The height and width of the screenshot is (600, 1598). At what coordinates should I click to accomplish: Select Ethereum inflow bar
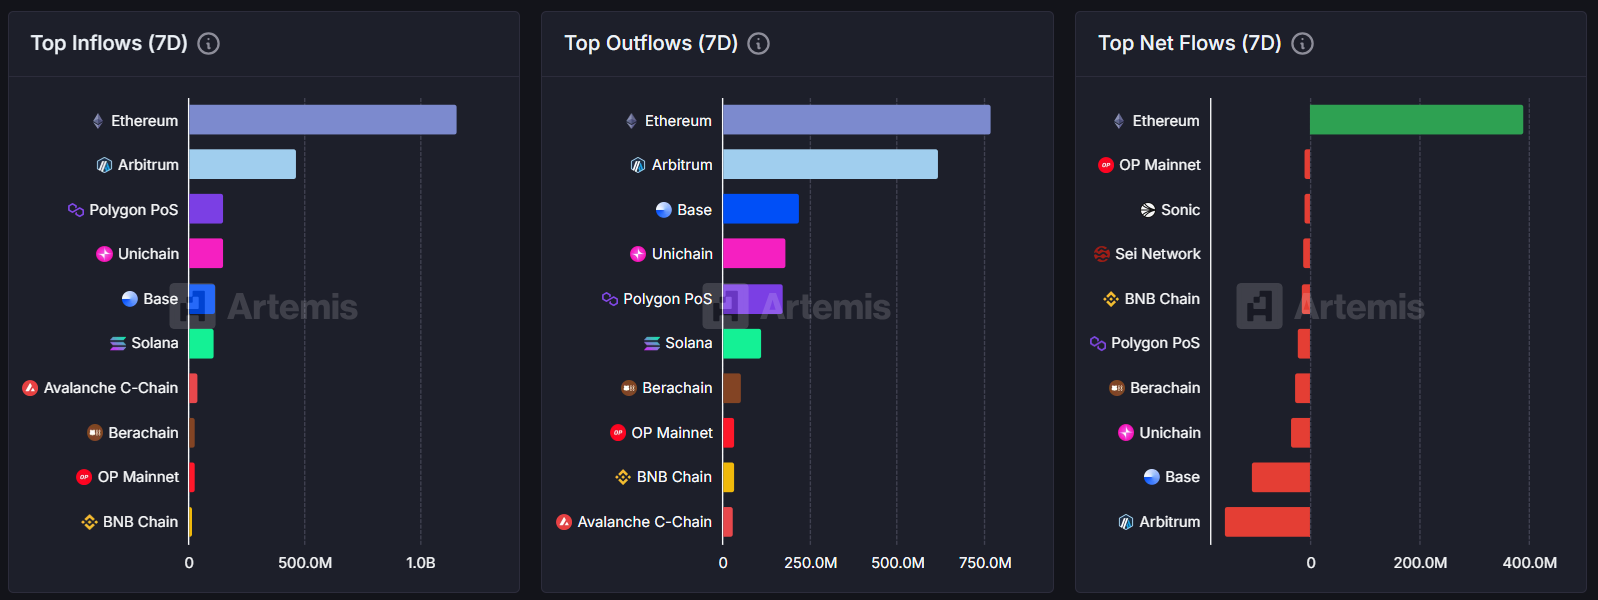323,120
